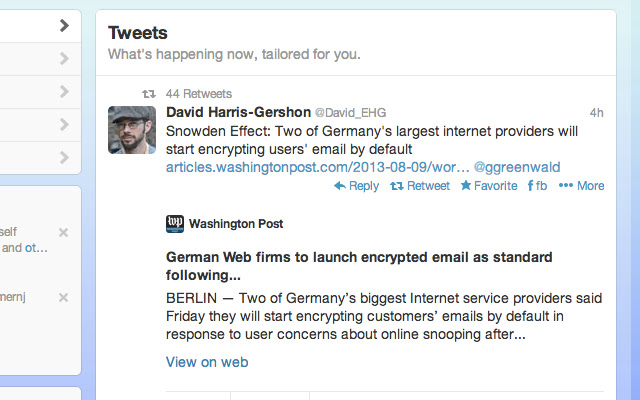Viewport: 640px width, 400px height.
Task: Open the washingtonpost.com article link
Action: pos(318,167)
